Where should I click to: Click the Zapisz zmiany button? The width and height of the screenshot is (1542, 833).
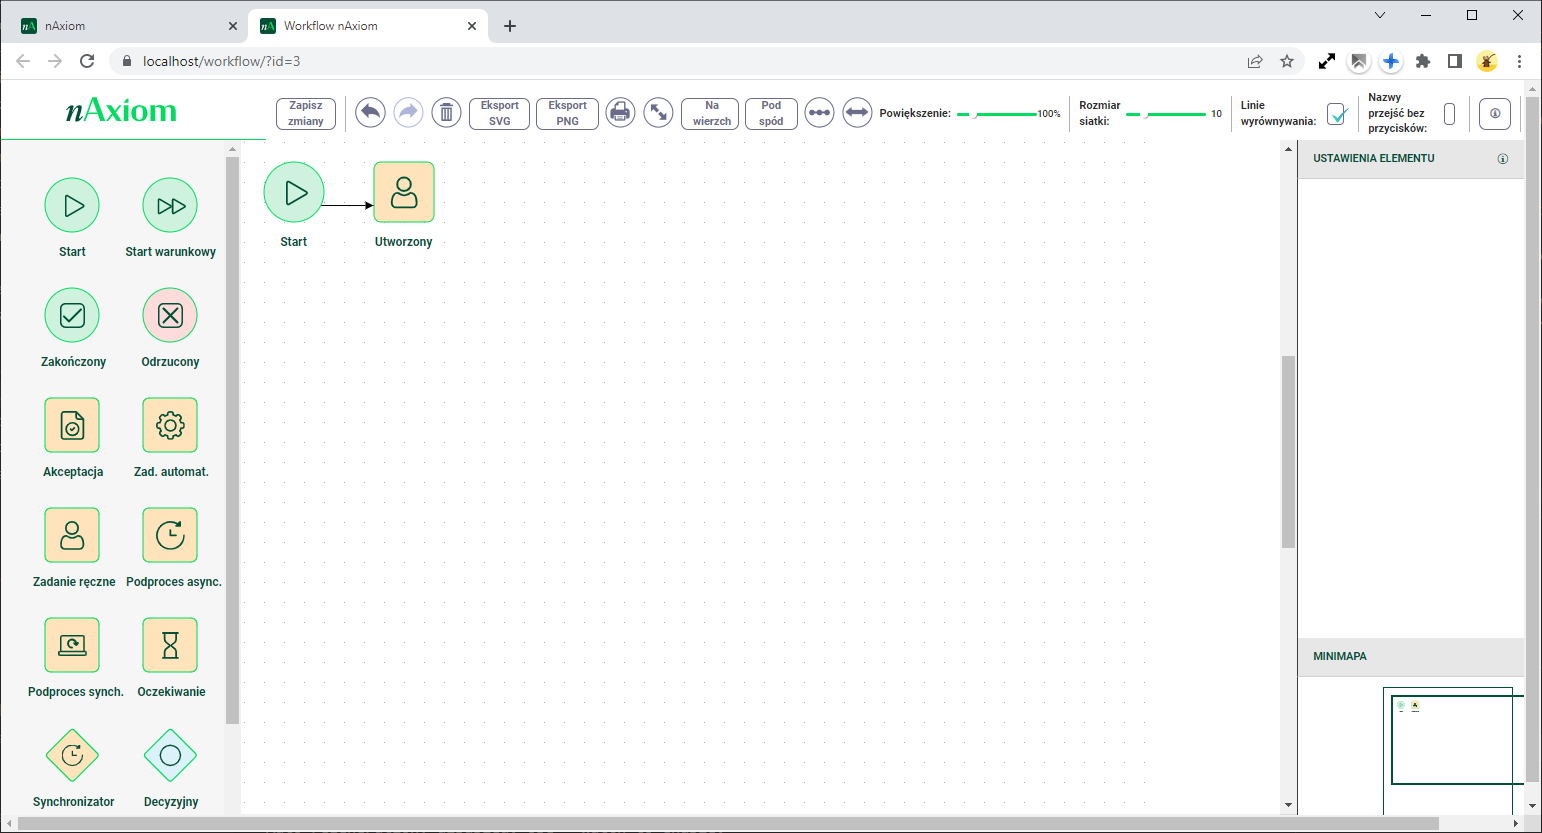click(305, 112)
